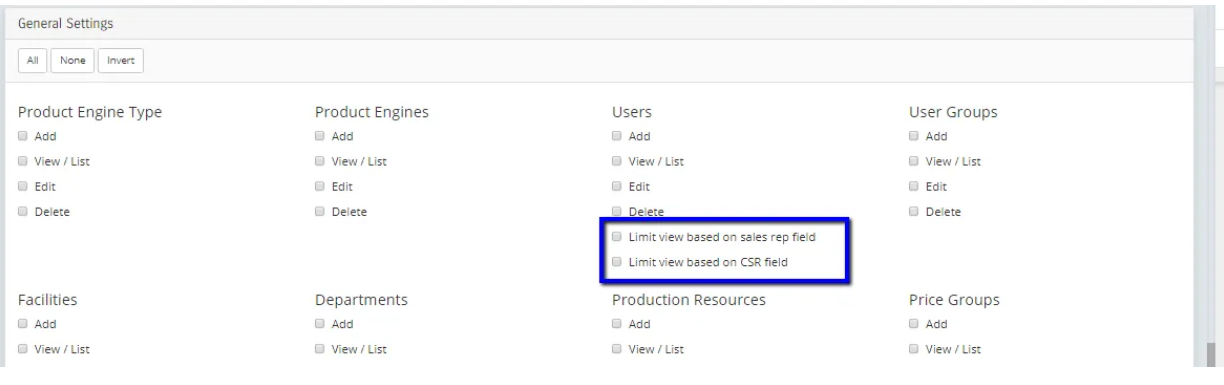The width and height of the screenshot is (1224, 385).
Task: Check Delete under User Groups
Action: (x=914, y=211)
